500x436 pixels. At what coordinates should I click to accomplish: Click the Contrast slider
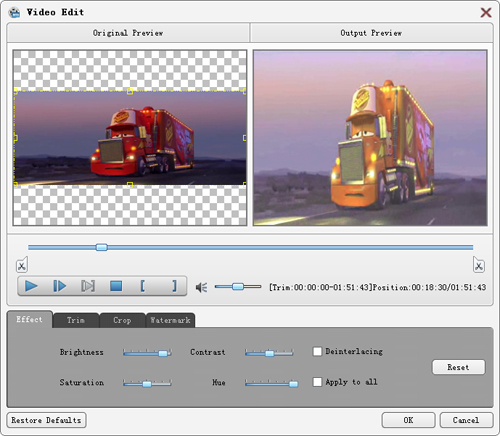click(269, 353)
